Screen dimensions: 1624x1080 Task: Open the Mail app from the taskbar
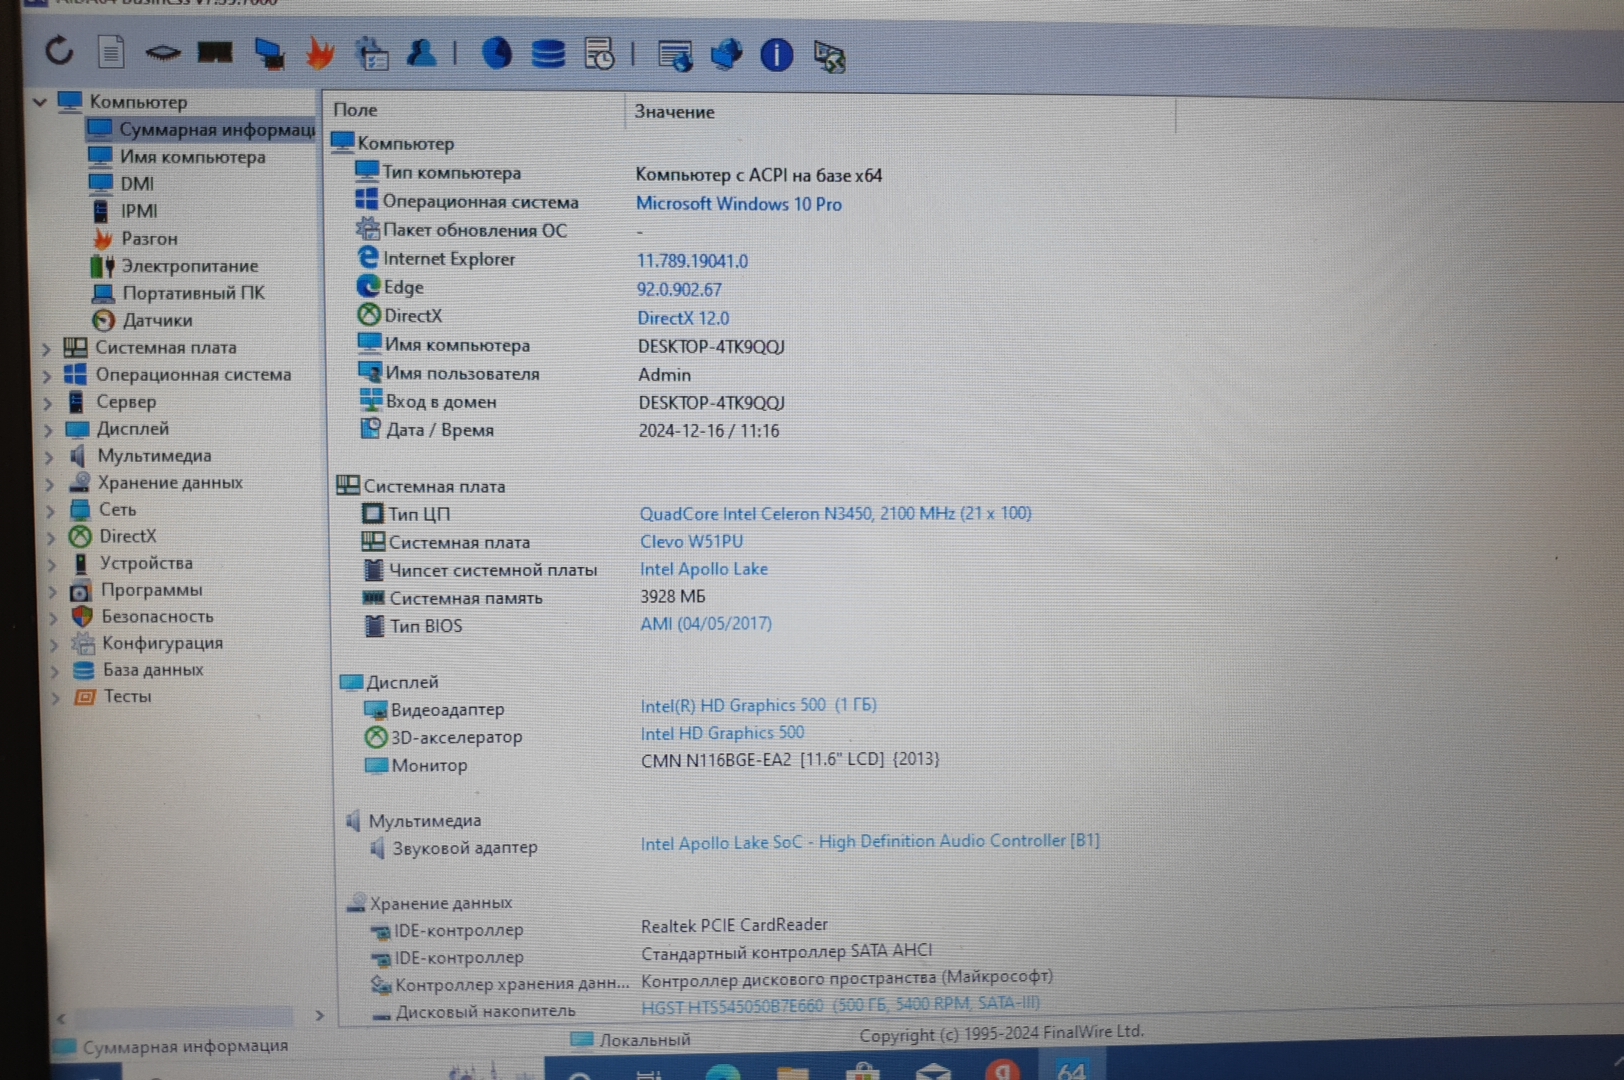click(x=932, y=1072)
